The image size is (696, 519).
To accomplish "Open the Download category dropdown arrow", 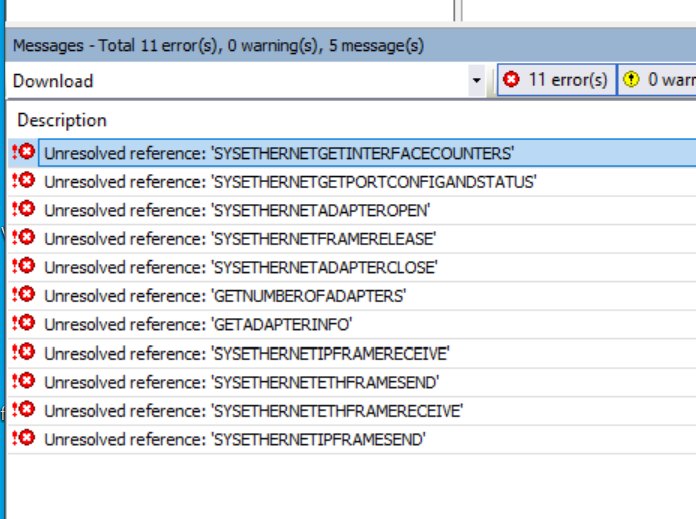I will pyautogui.click(x=477, y=80).
